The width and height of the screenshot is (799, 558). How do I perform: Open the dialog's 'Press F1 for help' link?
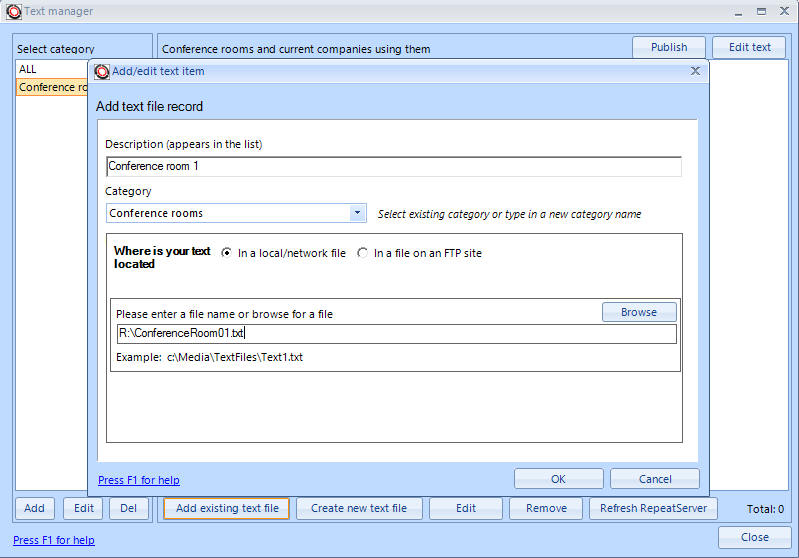pyautogui.click(x=139, y=481)
